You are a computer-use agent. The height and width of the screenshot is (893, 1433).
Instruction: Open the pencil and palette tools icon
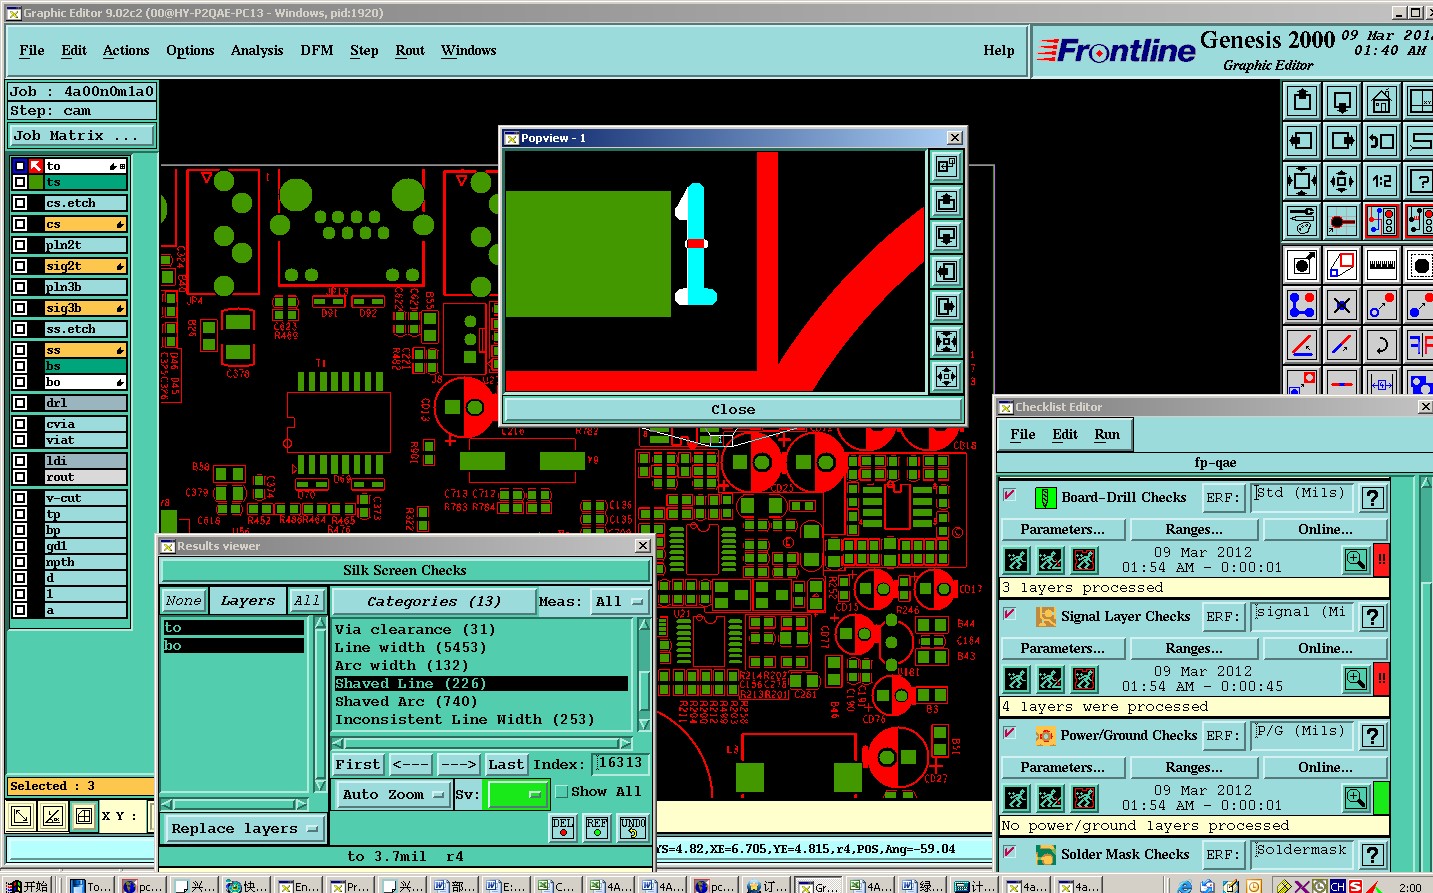(x=1302, y=220)
